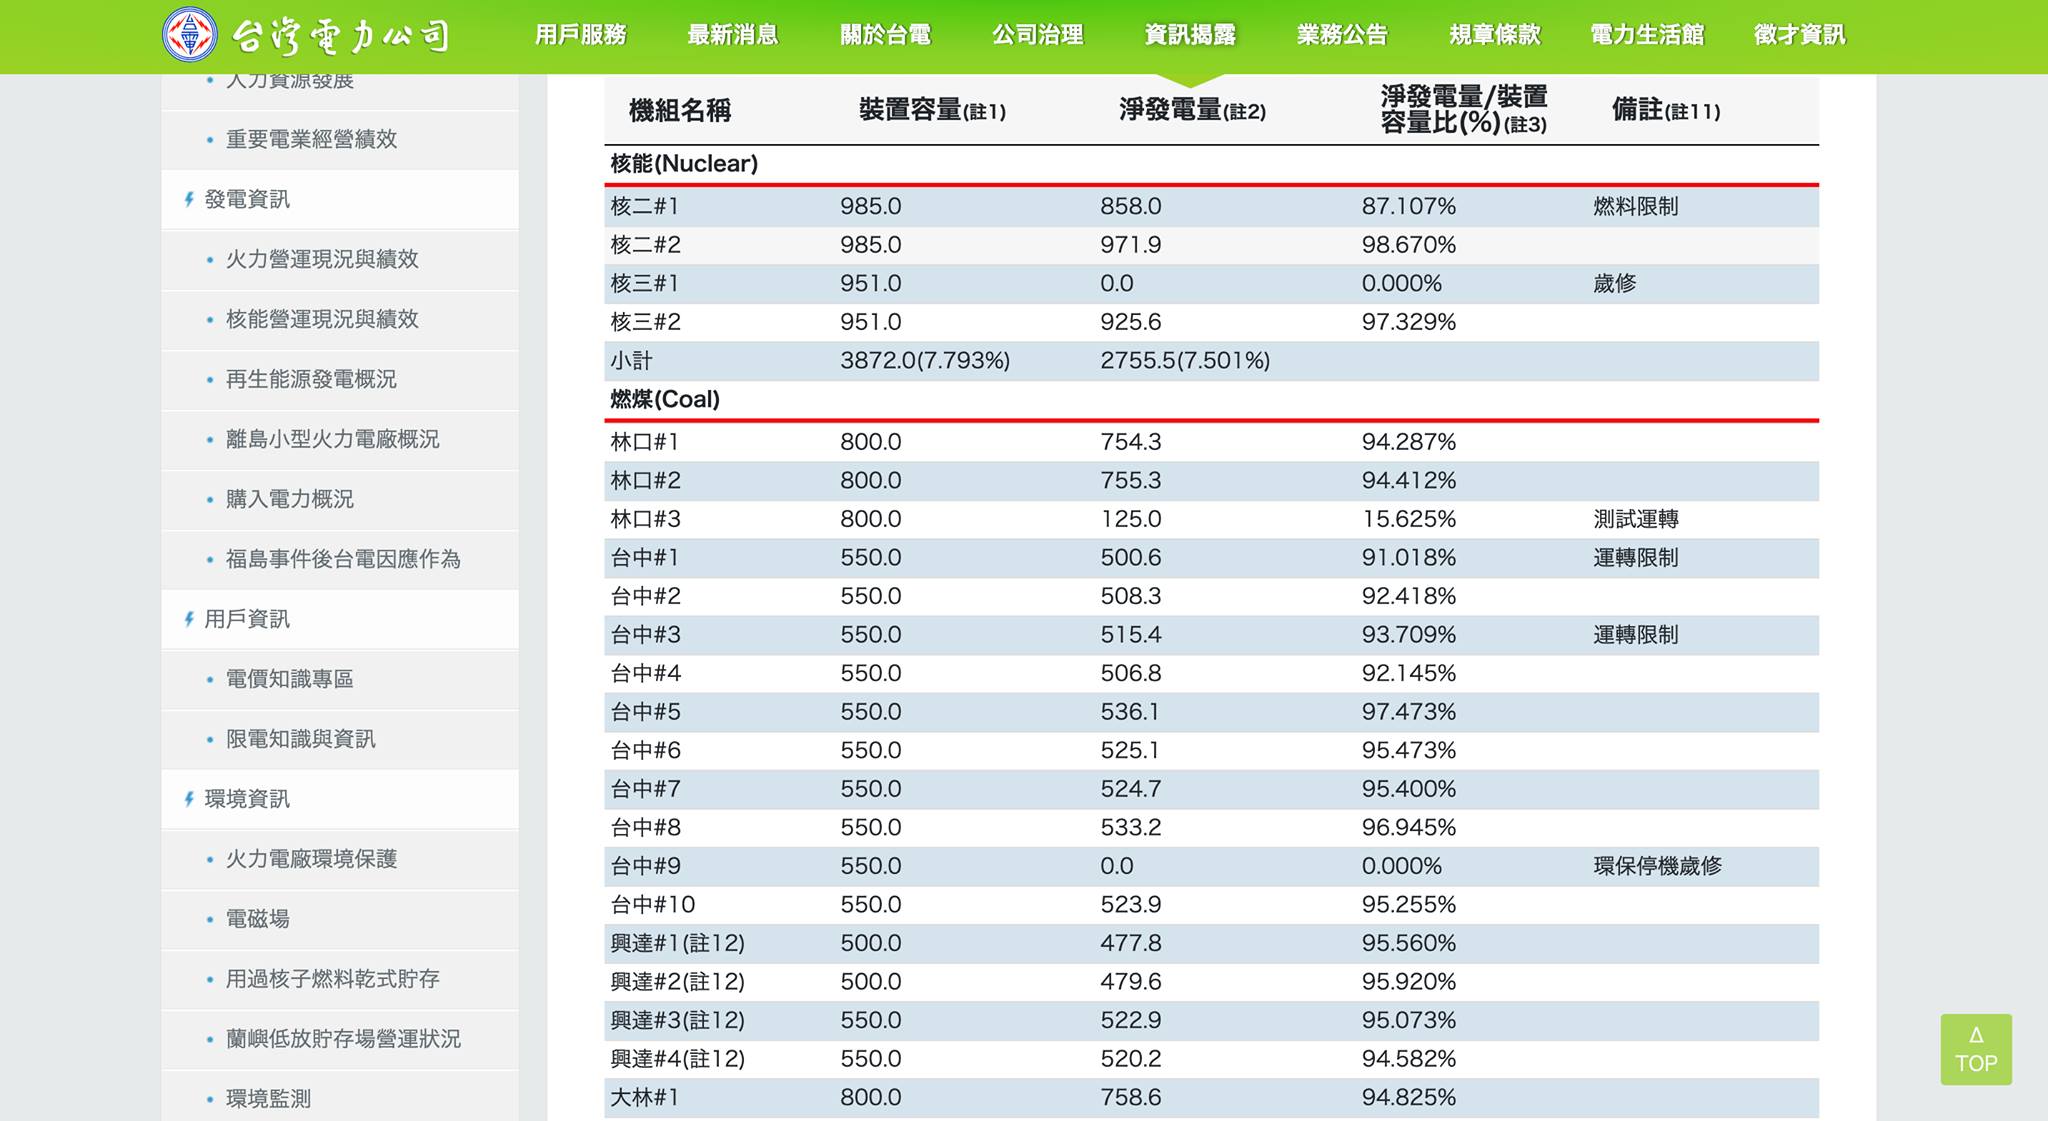The image size is (2048, 1121).
Task: Click nuclear subtotal 3872.0(7.793%) cell
Action: click(x=925, y=361)
